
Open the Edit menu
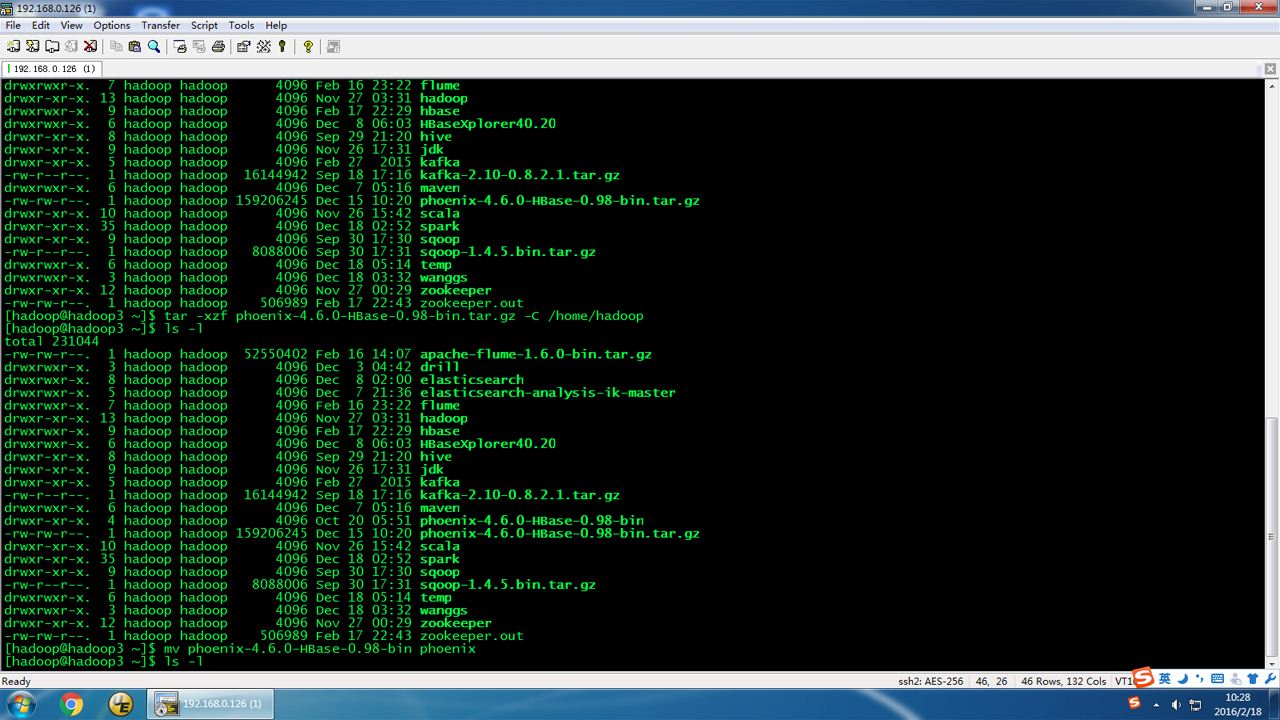(x=41, y=25)
